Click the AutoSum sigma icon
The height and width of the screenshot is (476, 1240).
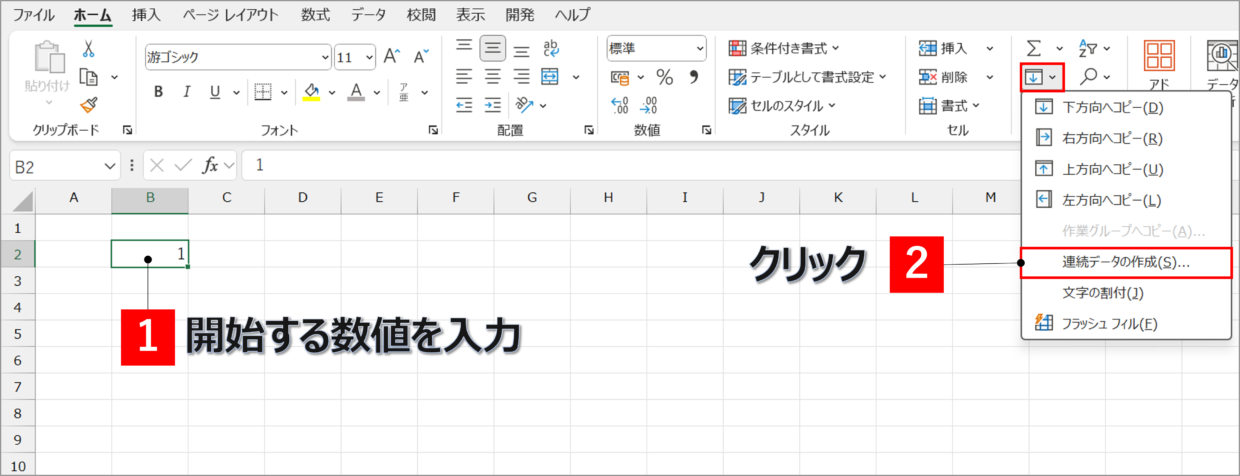tap(1034, 48)
